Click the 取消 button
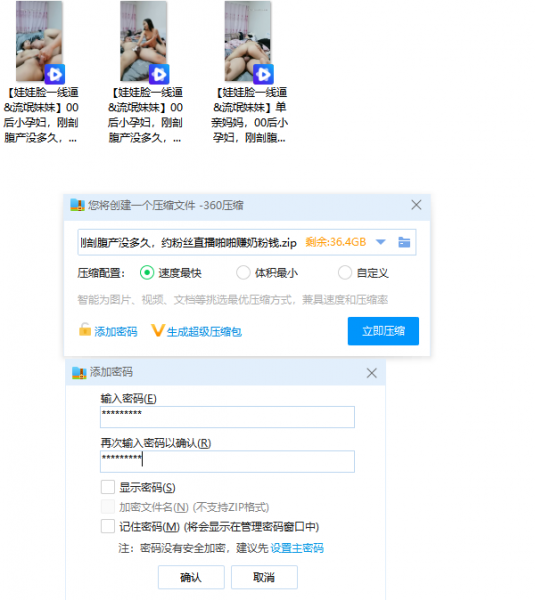The height and width of the screenshot is (600, 535). point(264,577)
